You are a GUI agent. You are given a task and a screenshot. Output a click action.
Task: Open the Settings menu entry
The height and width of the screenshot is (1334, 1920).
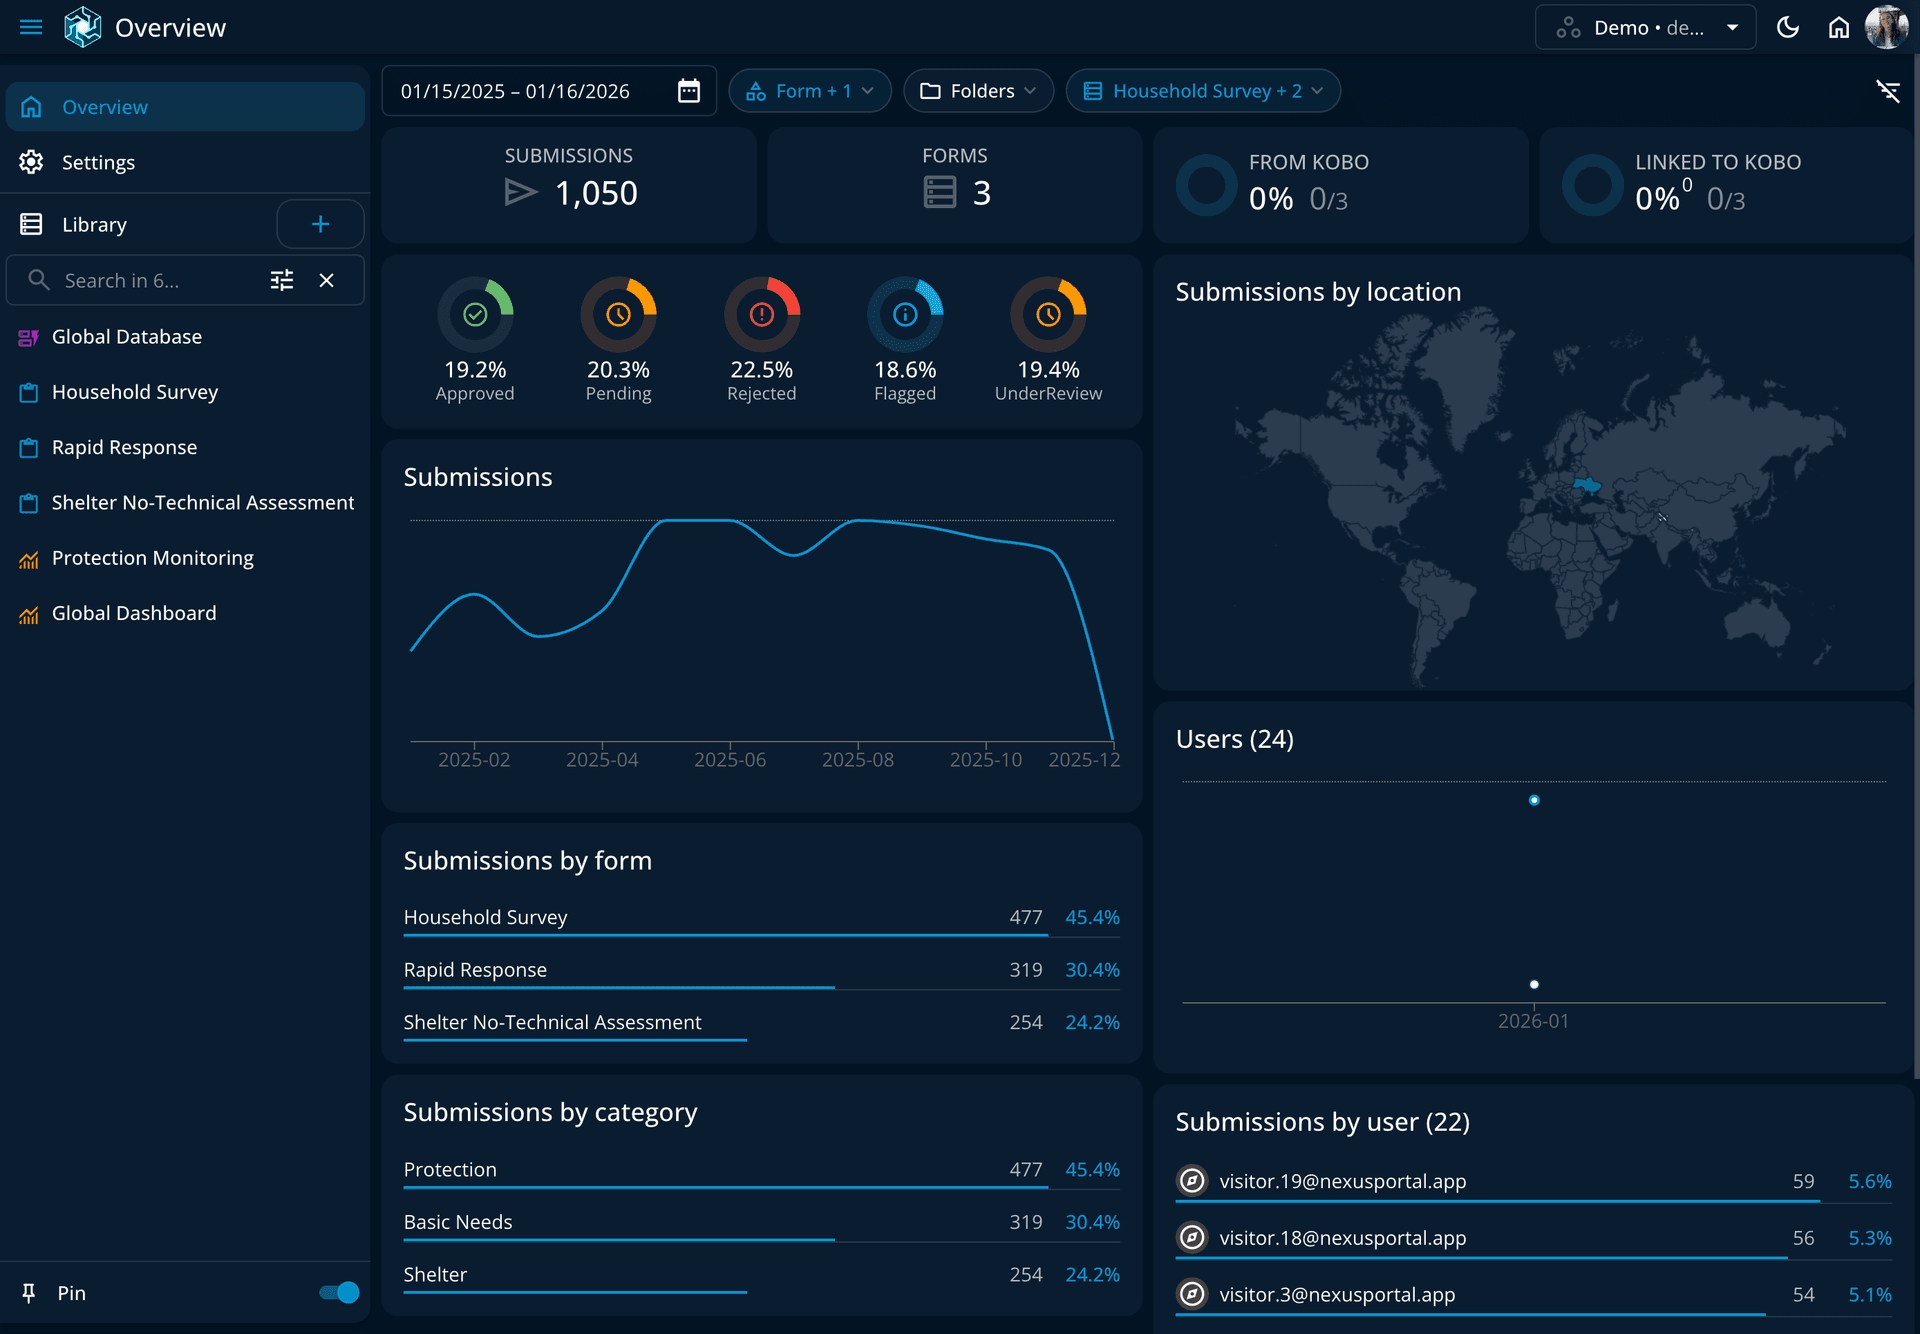pyautogui.click(x=99, y=162)
